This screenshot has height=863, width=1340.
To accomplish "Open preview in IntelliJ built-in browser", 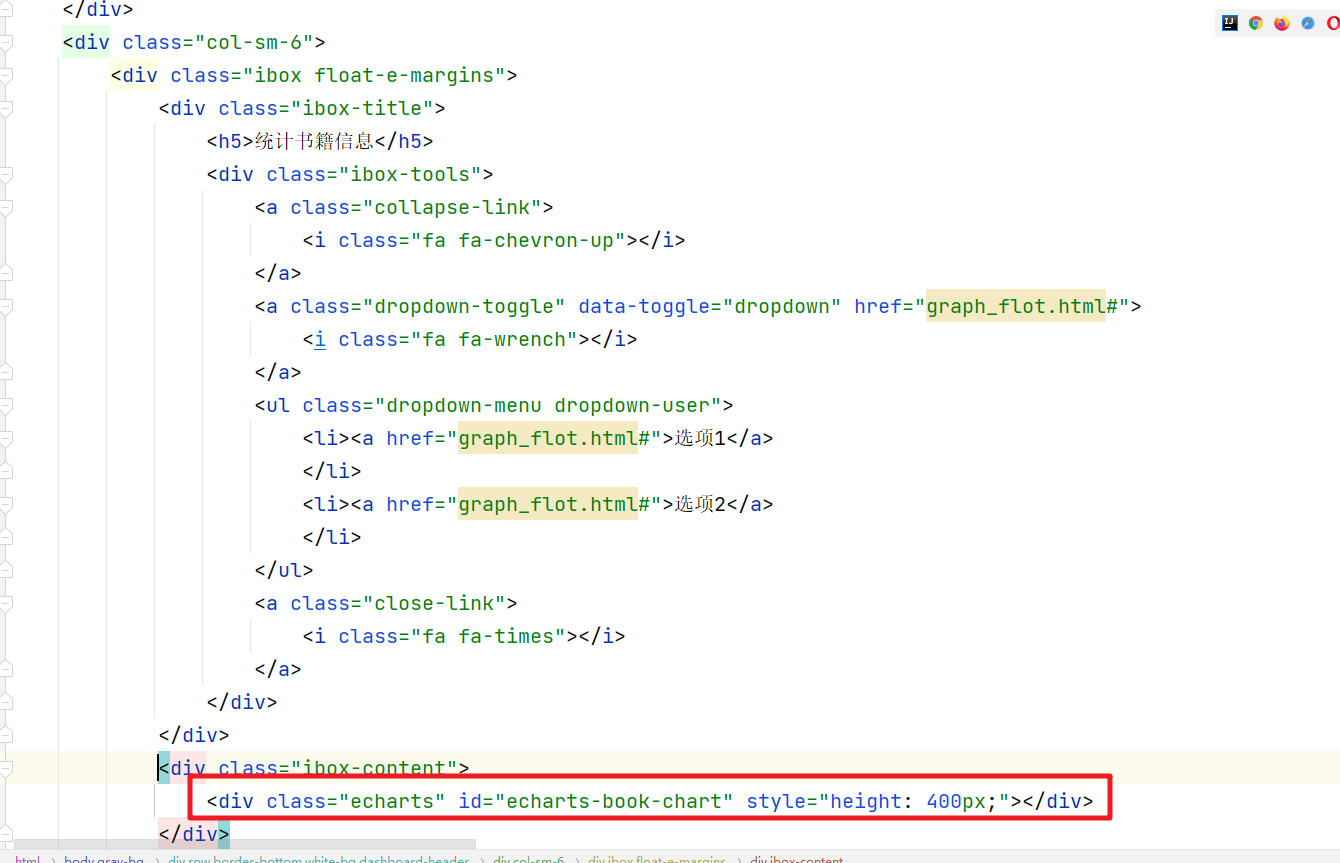I will [x=1230, y=23].
